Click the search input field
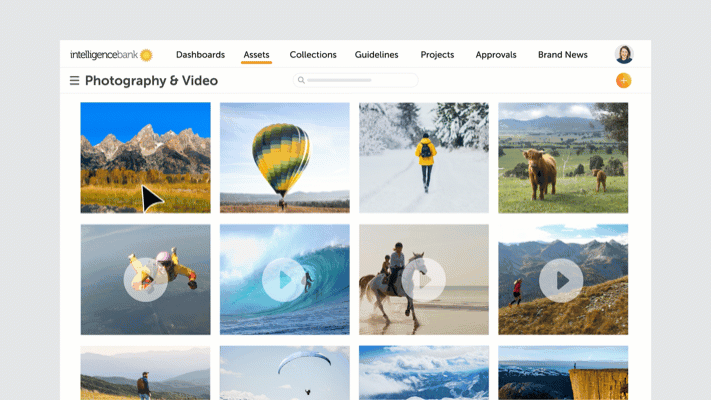 click(356, 80)
